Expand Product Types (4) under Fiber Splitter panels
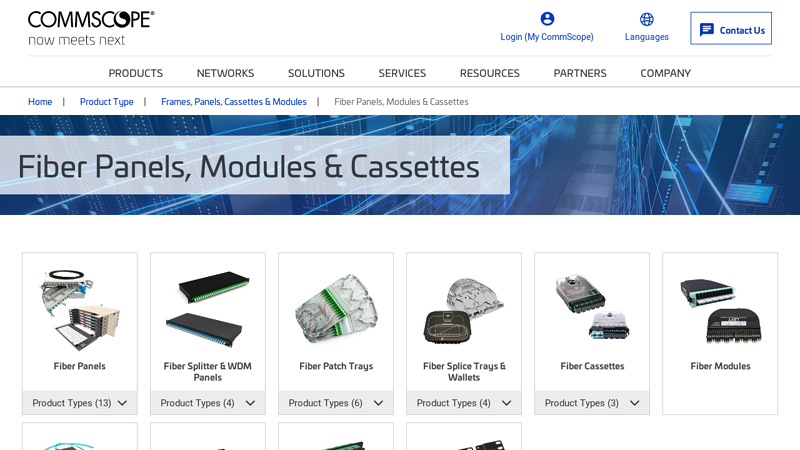Viewport: 800px width, 450px height. pyautogui.click(x=208, y=403)
